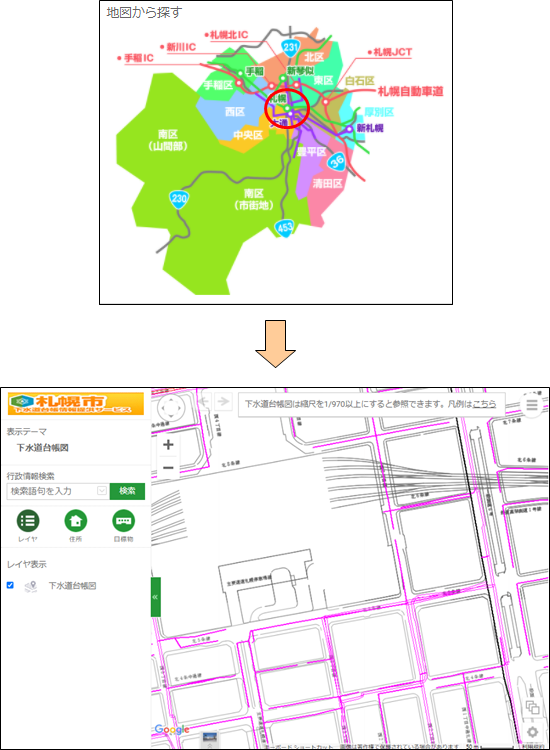This screenshot has height=750, width=550.
Task: Select 厚別区 on the ward map
Action: pyautogui.click(x=379, y=112)
